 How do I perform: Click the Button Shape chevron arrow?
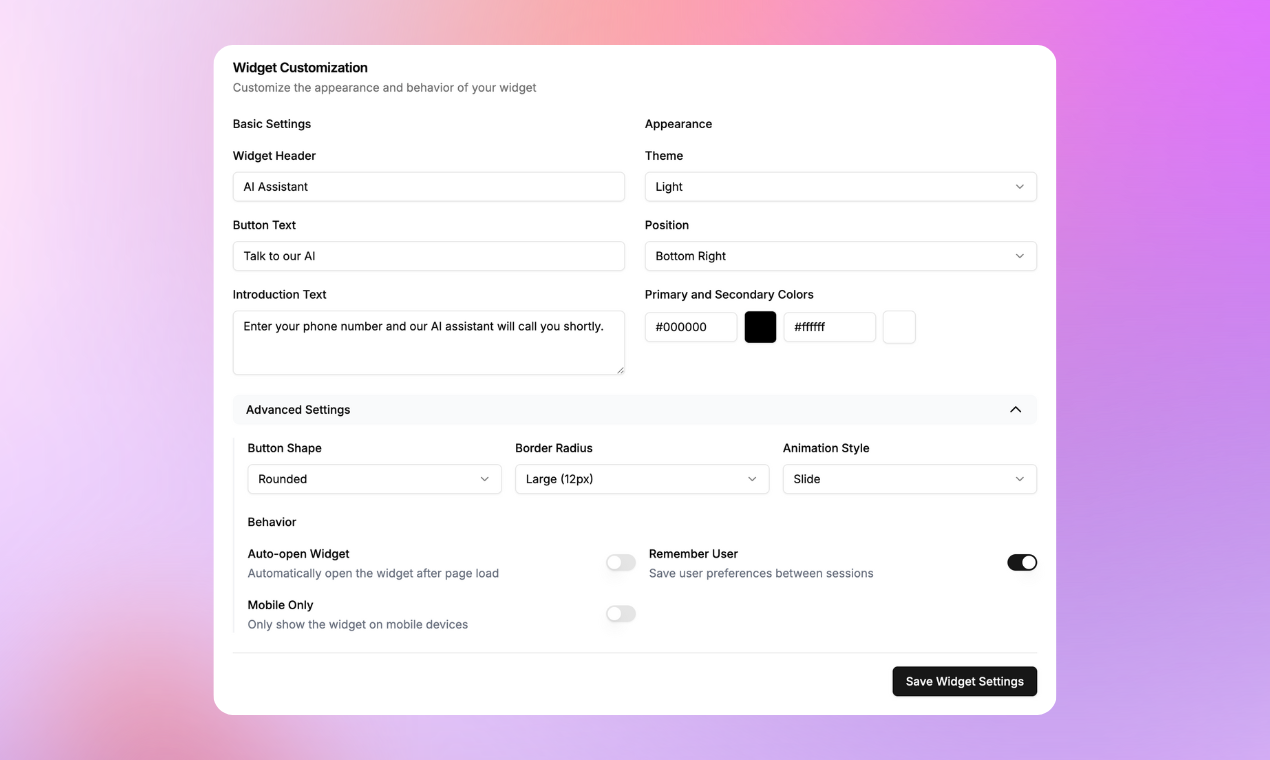484,479
